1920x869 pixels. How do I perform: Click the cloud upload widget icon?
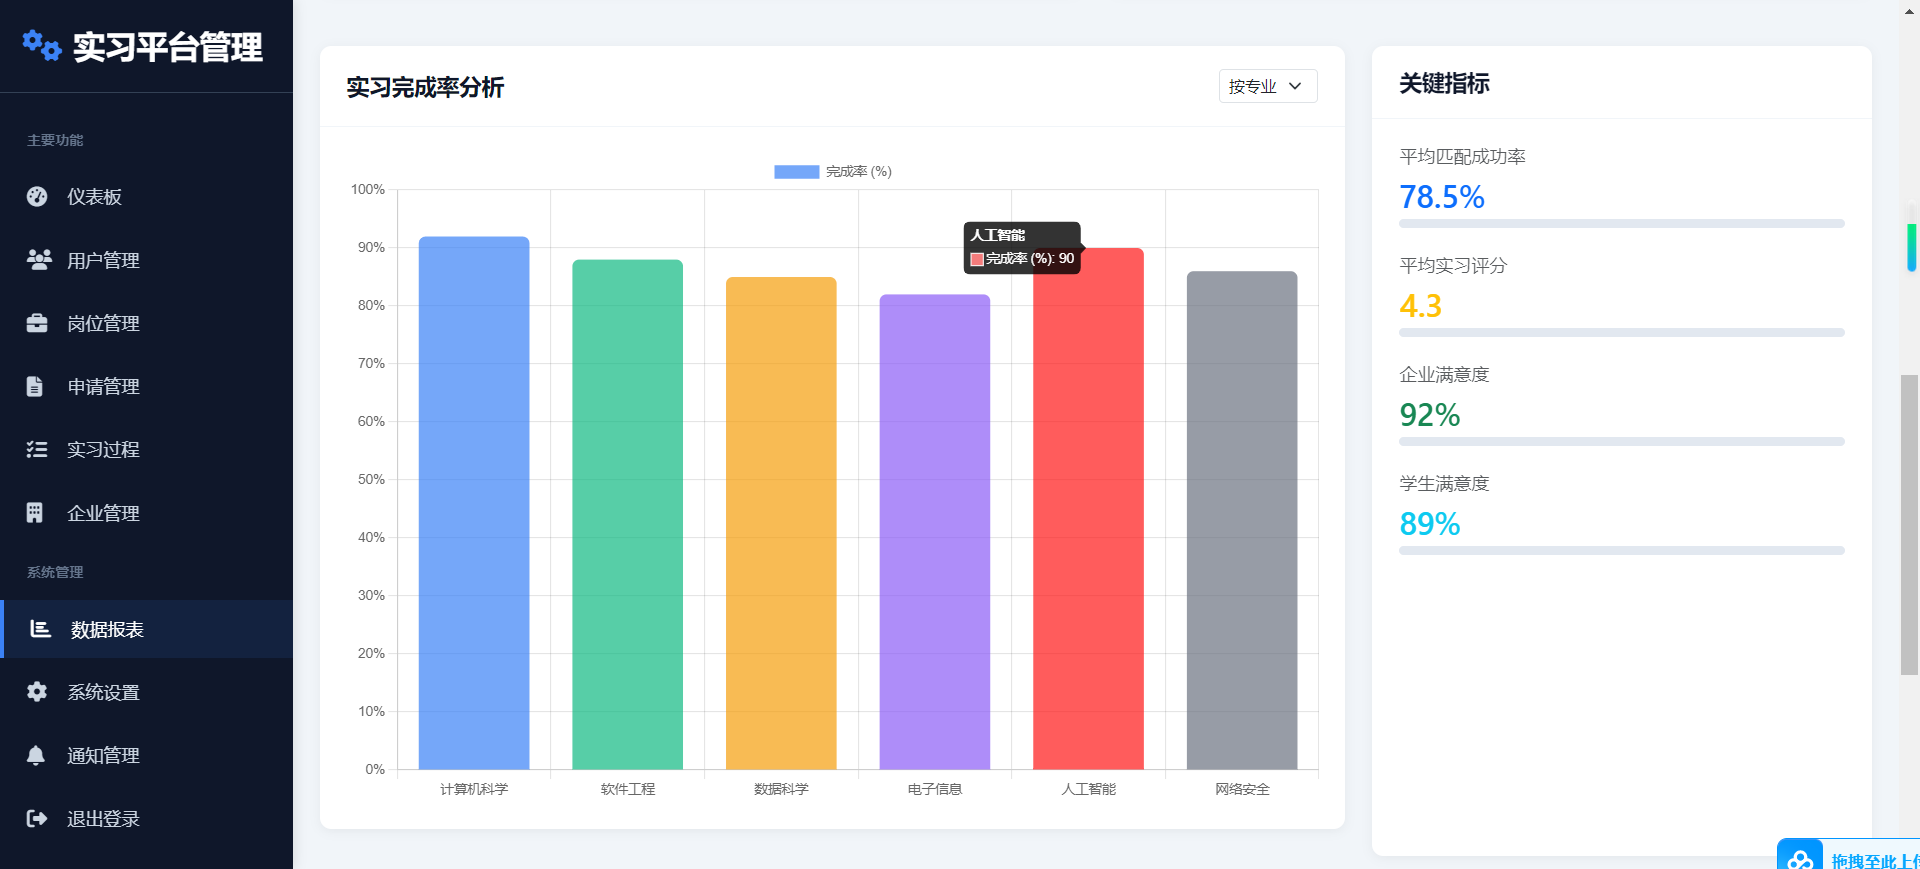(x=1800, y=858)
